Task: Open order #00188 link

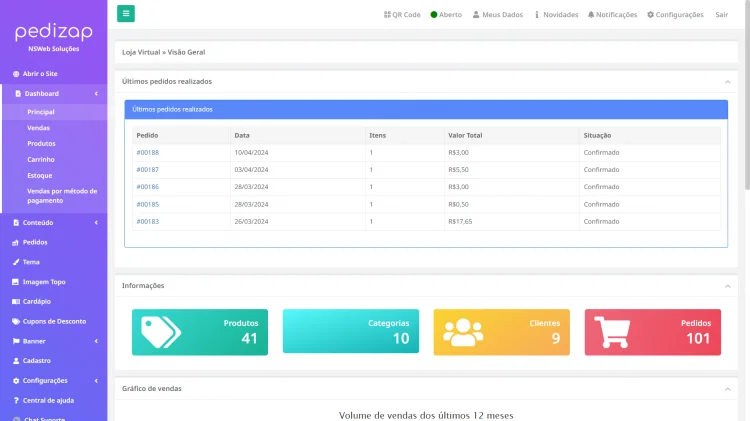Action: pos(148,152)
